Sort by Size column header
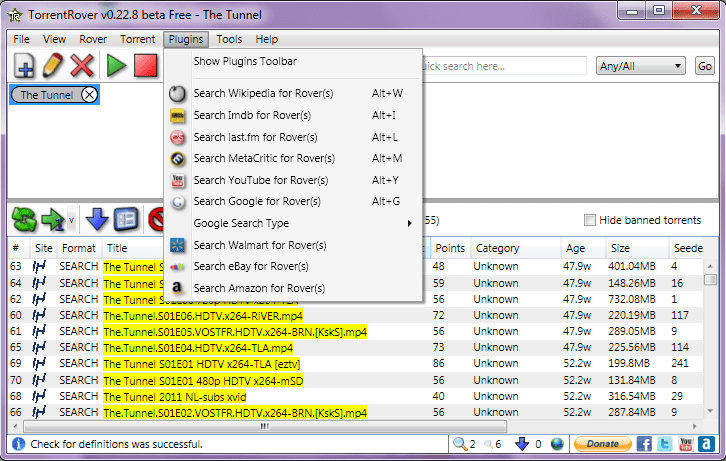The image size is (726, 461). pos(637,248)
